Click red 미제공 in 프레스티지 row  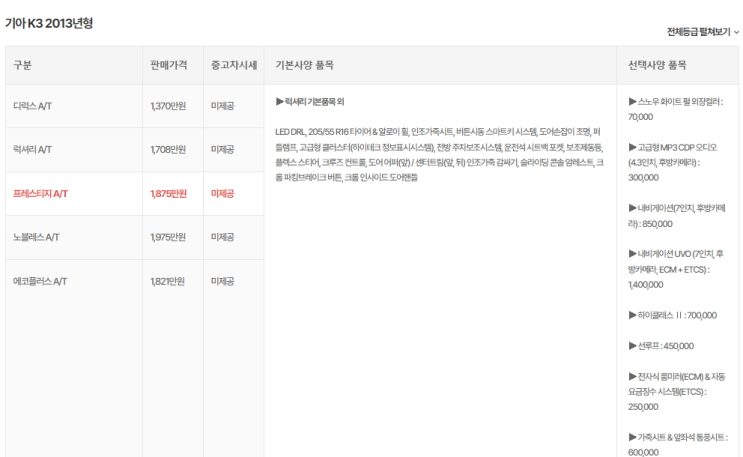(223, 193)
